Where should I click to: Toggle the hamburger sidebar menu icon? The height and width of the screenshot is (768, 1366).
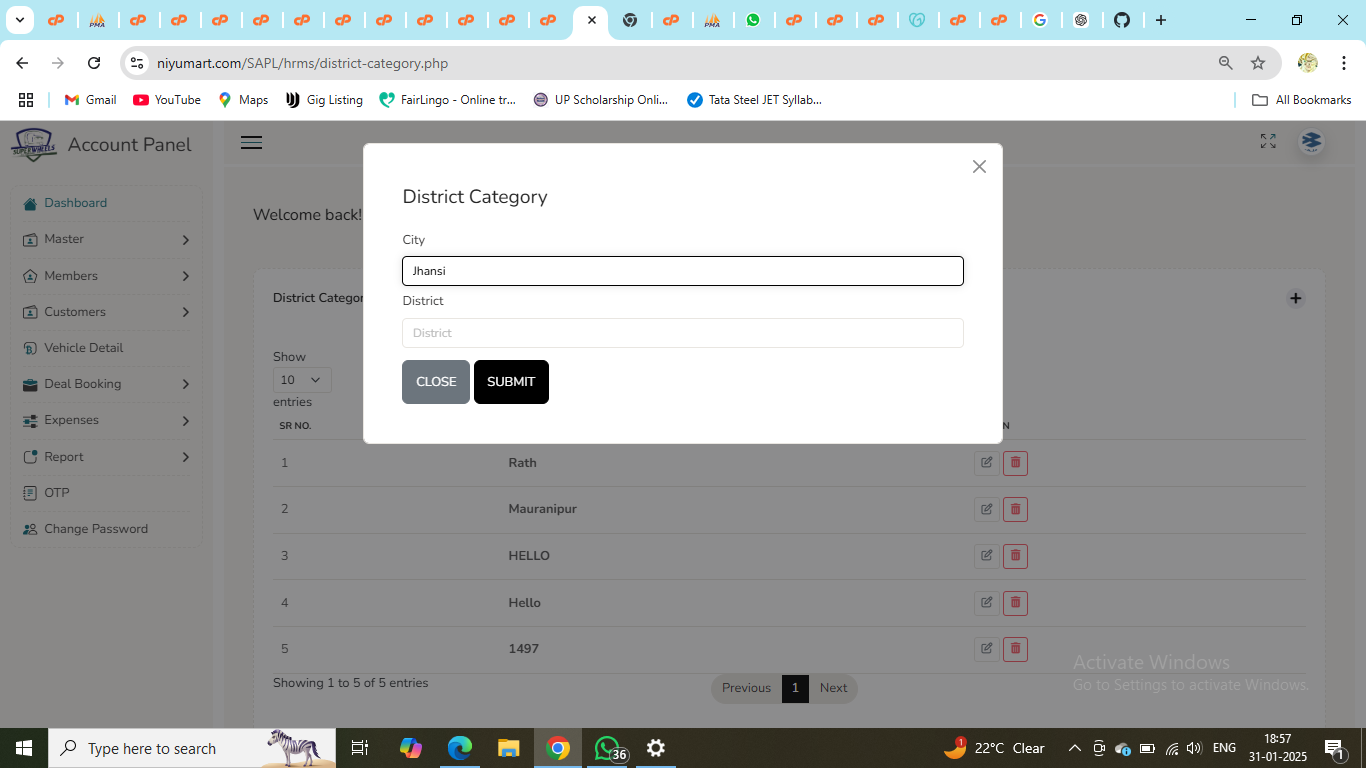click(252, 143)
